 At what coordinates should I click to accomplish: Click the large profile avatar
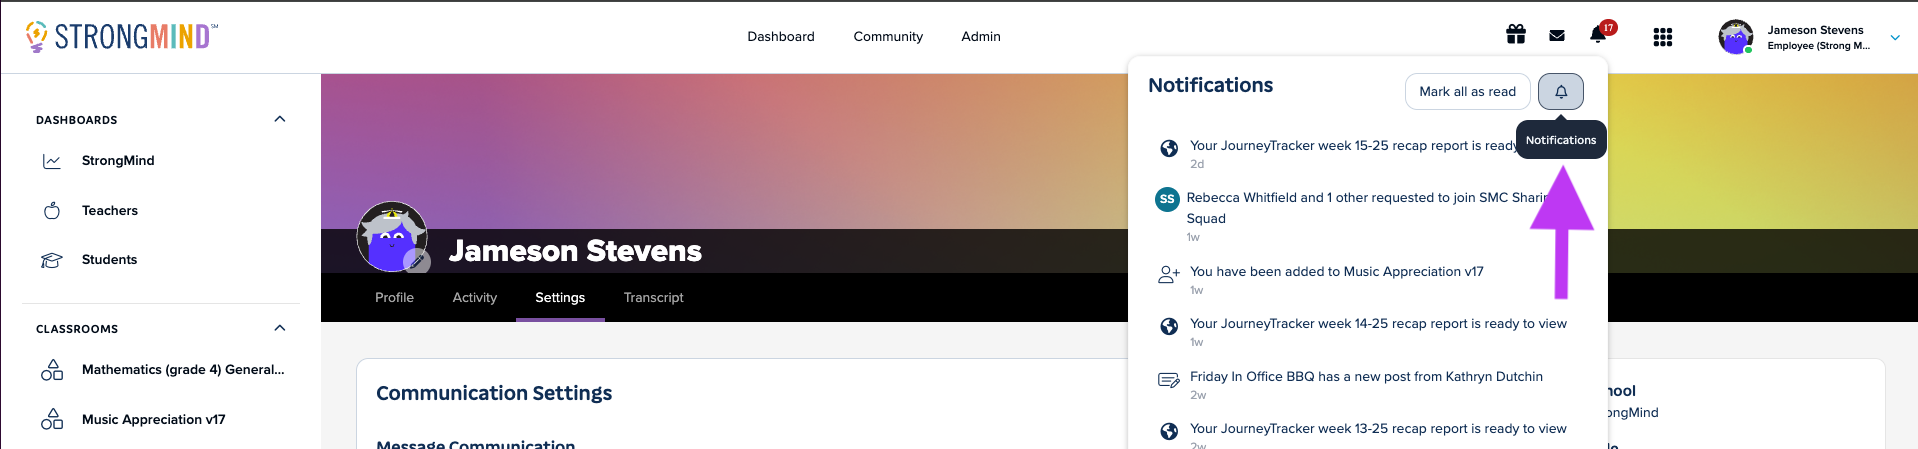(x=392, y=237)
